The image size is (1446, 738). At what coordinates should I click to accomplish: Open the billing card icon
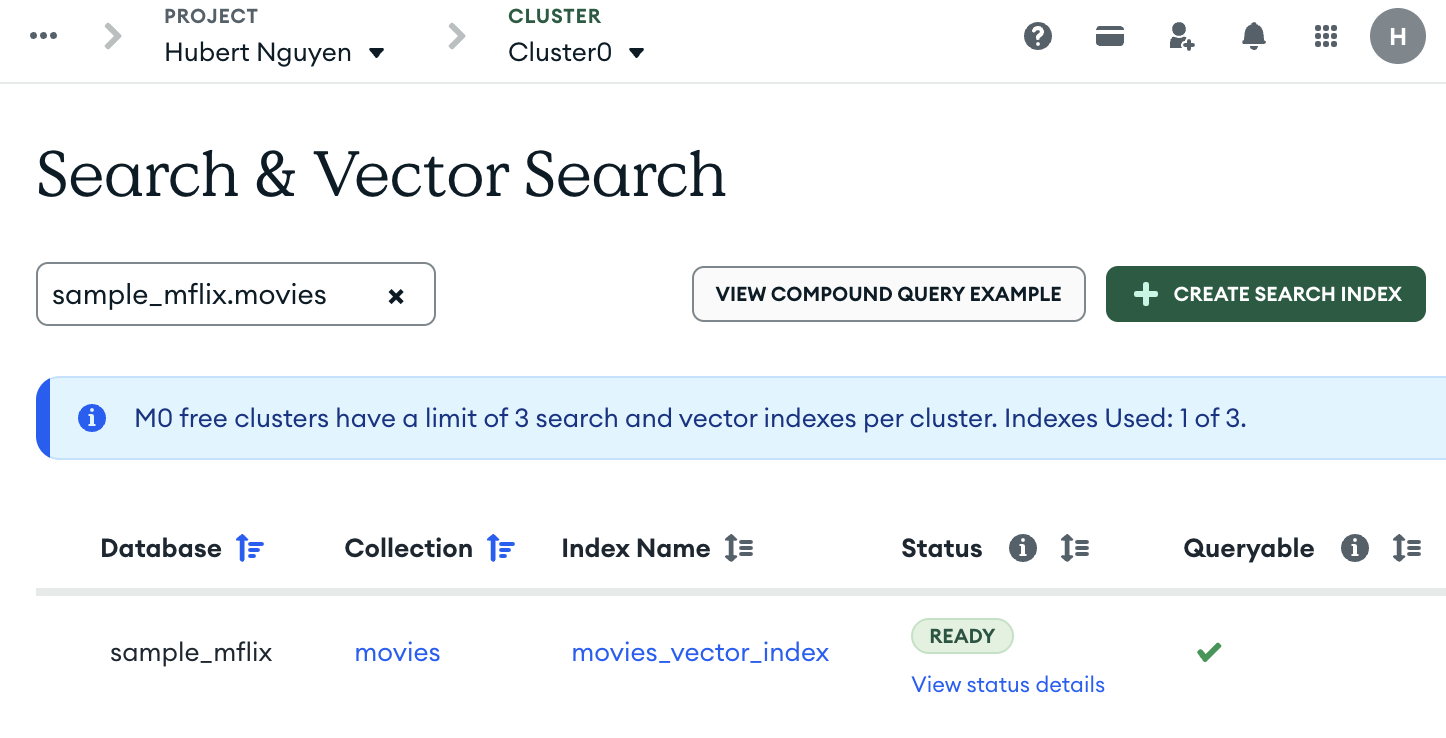[1110, 37]
